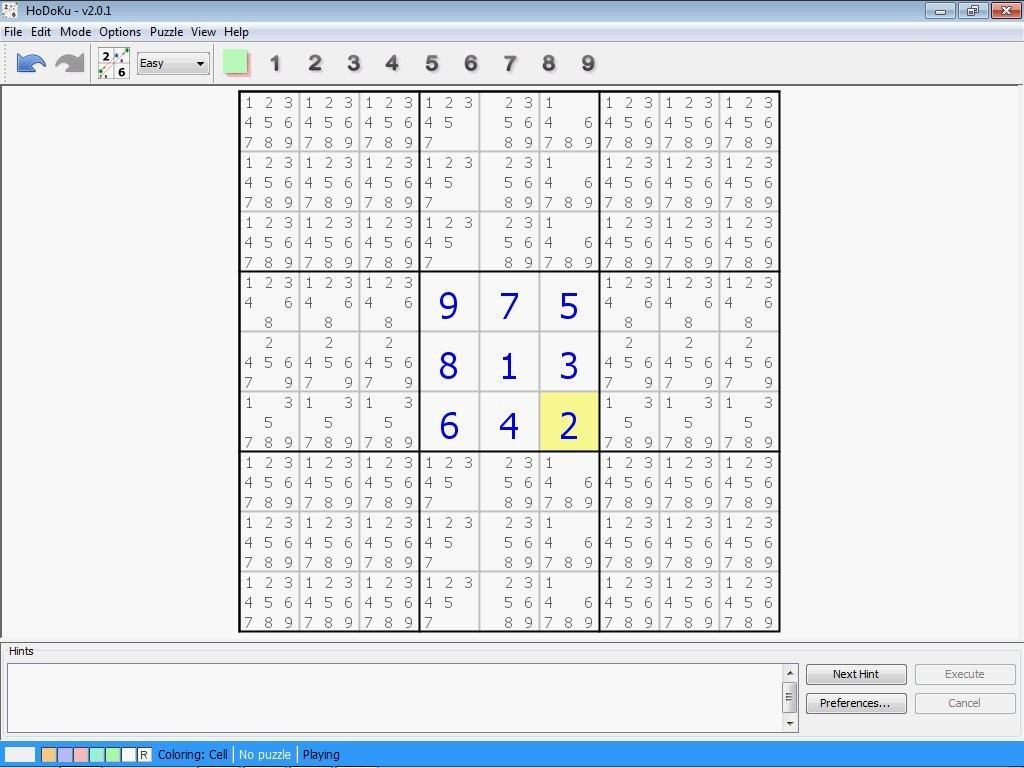
Task: Select the cell with big digit 9
Action: coord(449,302)
